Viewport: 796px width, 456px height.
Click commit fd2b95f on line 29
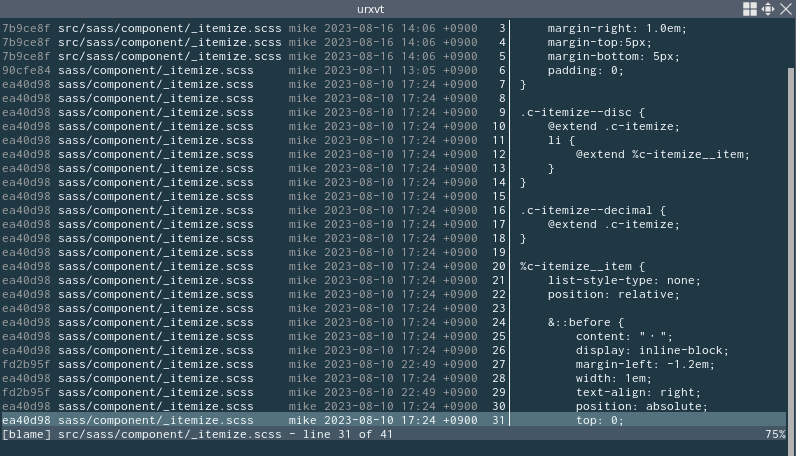coord(27,393)
